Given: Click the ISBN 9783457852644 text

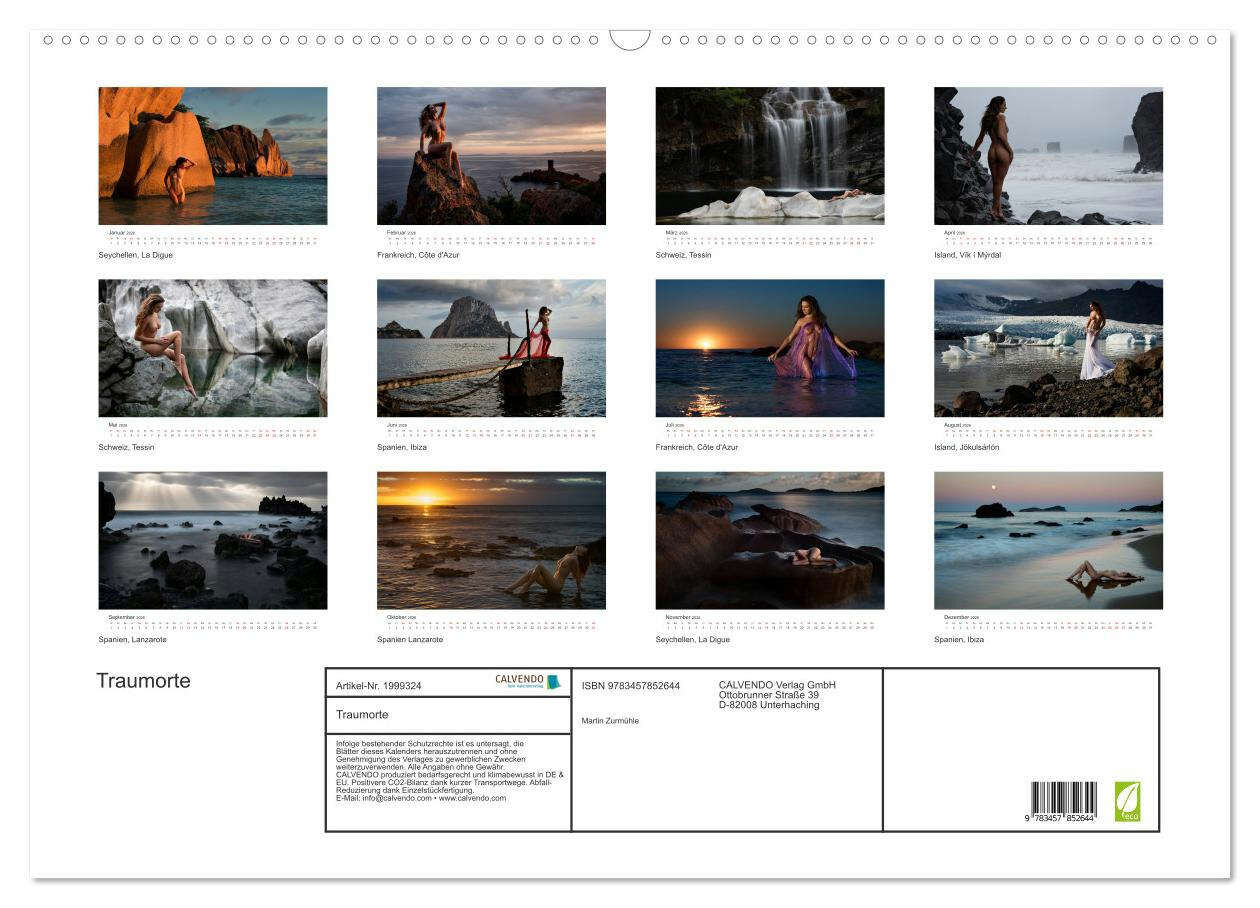Looking at the screenshot, I should [630, 686].
